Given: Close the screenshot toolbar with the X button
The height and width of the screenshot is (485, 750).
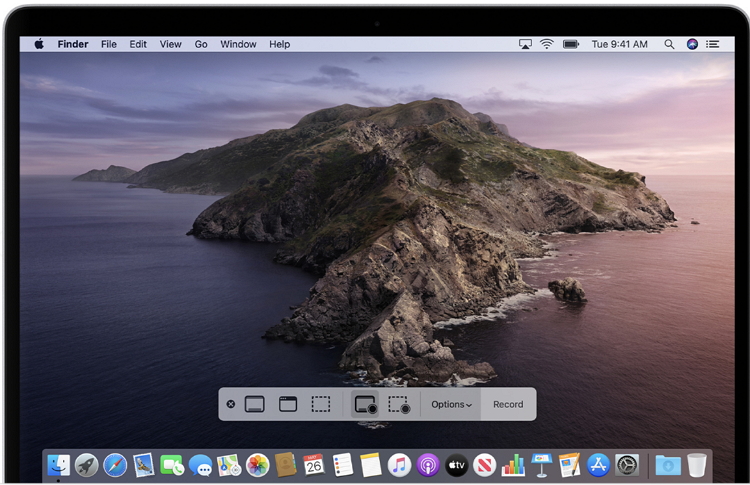Looking at the screenshot, I should point(231,404).
